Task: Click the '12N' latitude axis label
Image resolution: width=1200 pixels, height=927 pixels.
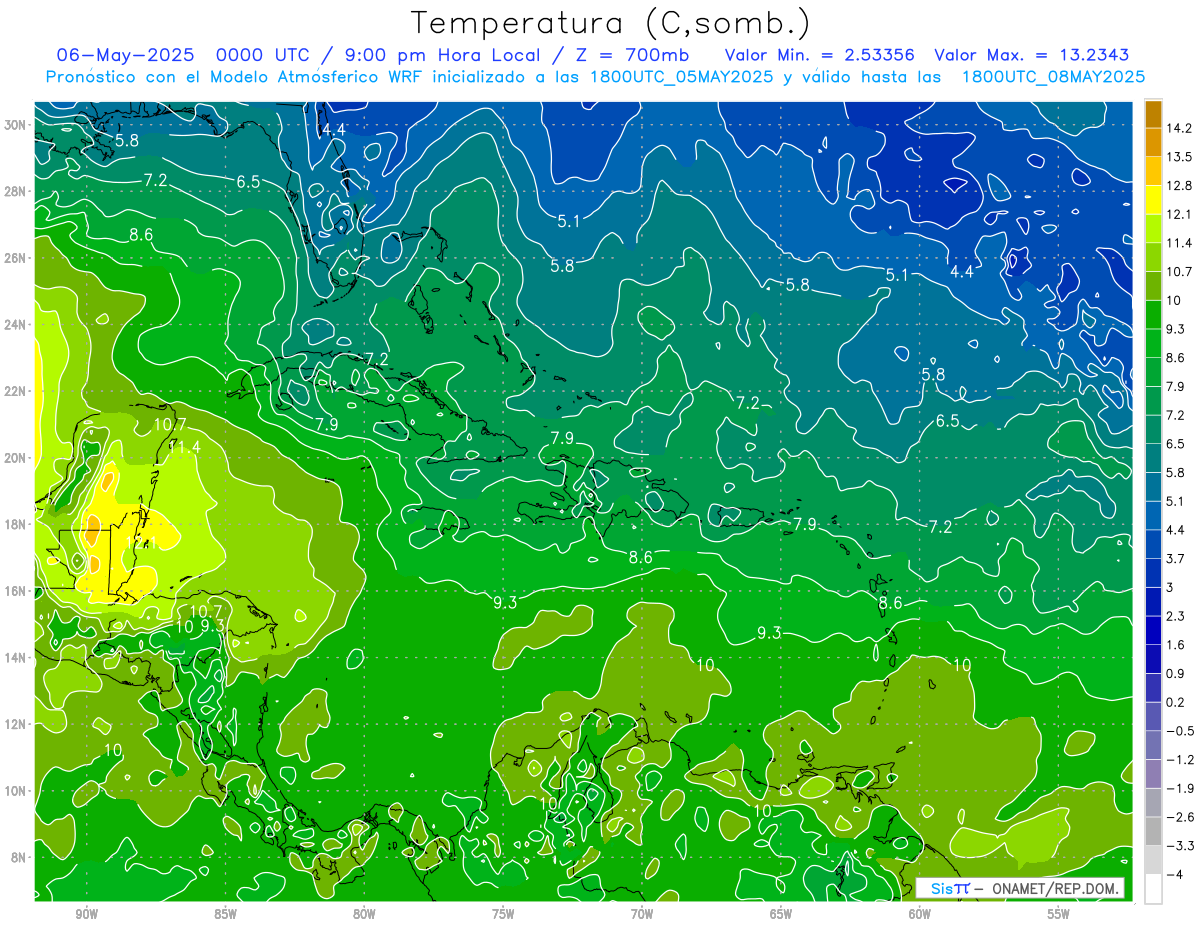Action: click(x=17, y=724)
